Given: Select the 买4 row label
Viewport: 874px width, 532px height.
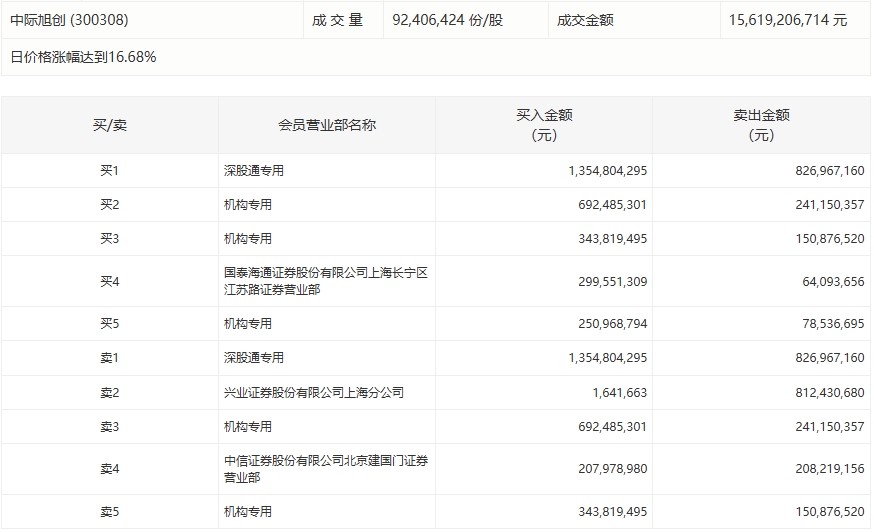Looking at the screenshot, I should click(110, 281).
